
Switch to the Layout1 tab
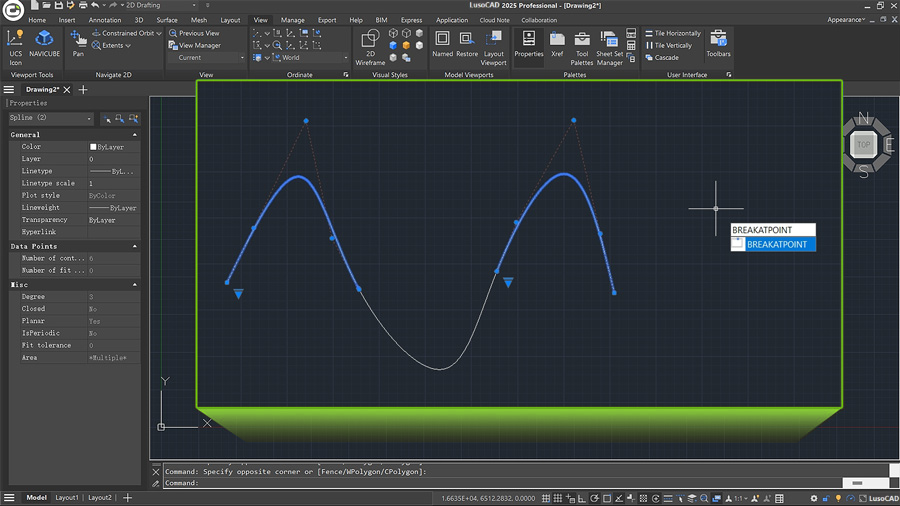pyautogui.click(x=66, y=498)
